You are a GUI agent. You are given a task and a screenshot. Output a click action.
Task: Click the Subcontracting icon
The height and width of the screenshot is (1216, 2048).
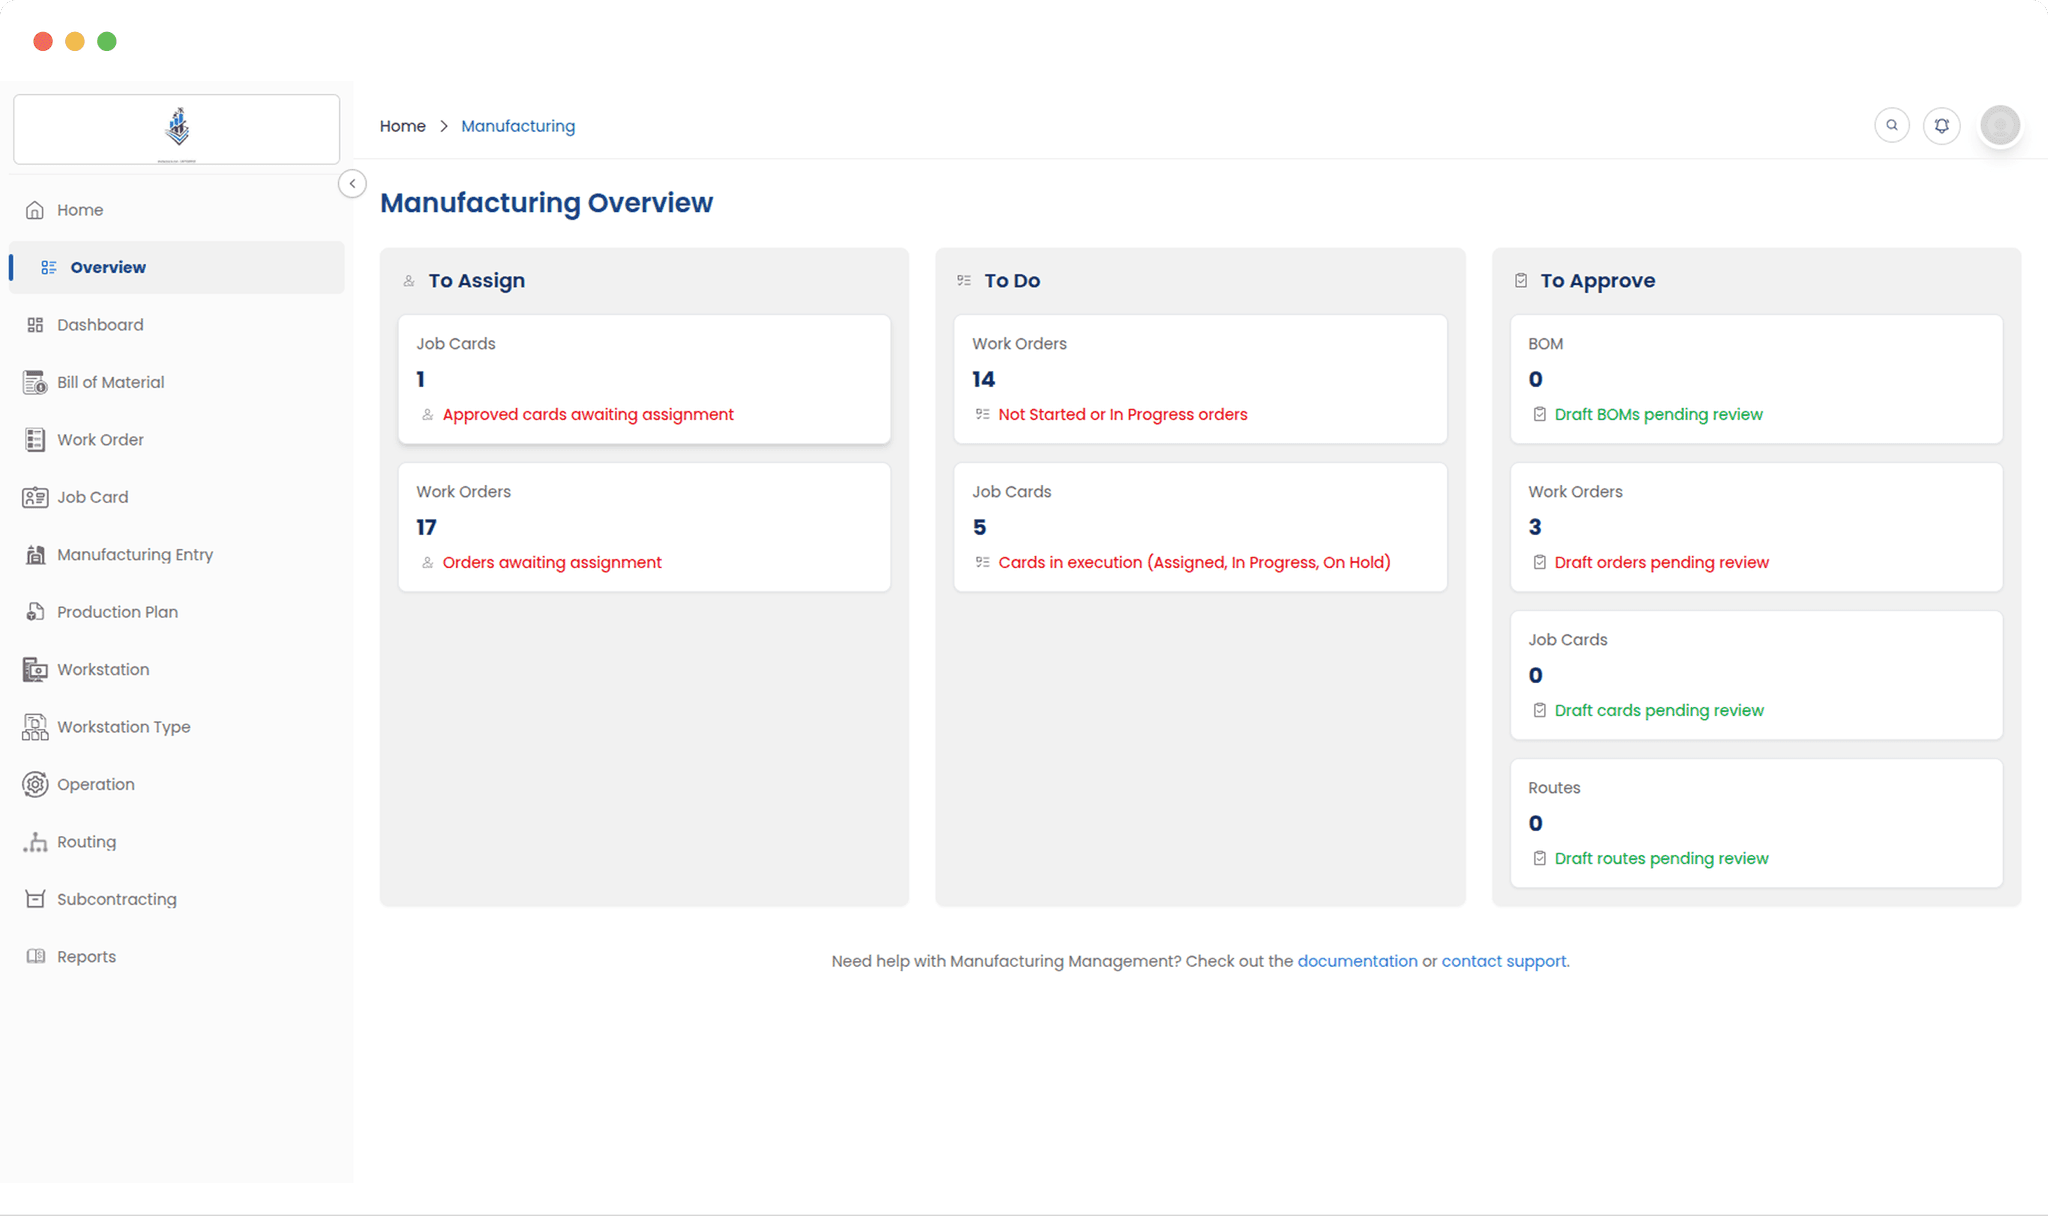[35, 898]
